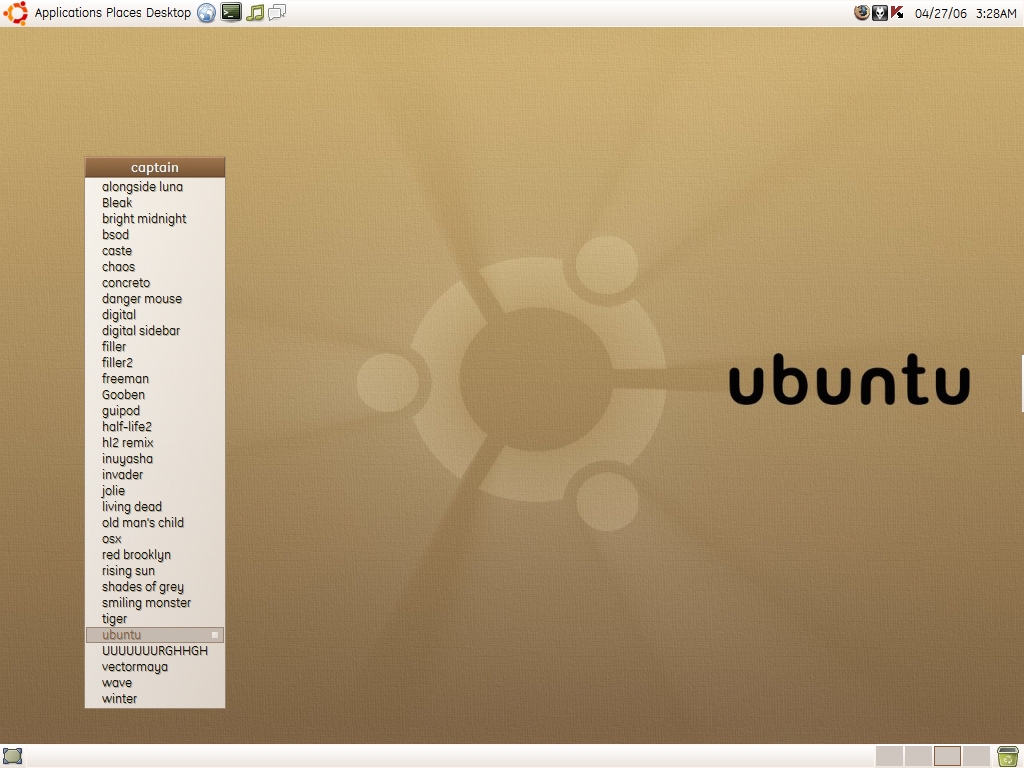Open the terminal launcher icon
The width and height of the screenshot is (1024, 768).
(231, 12)
